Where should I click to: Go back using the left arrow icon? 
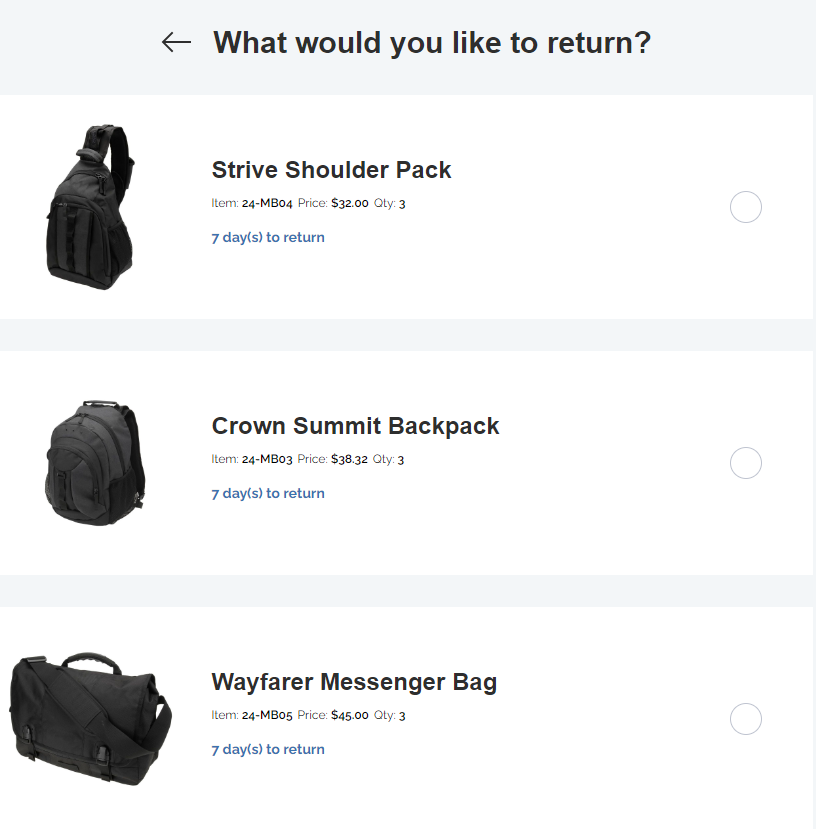click(176, 42)
